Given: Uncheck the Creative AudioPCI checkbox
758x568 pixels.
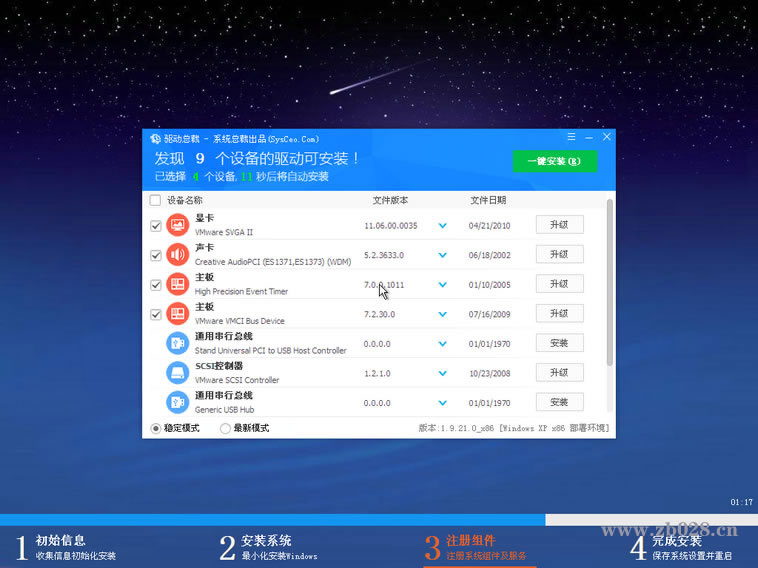Looking at the screenshot, I should click(x=156, y=255).
